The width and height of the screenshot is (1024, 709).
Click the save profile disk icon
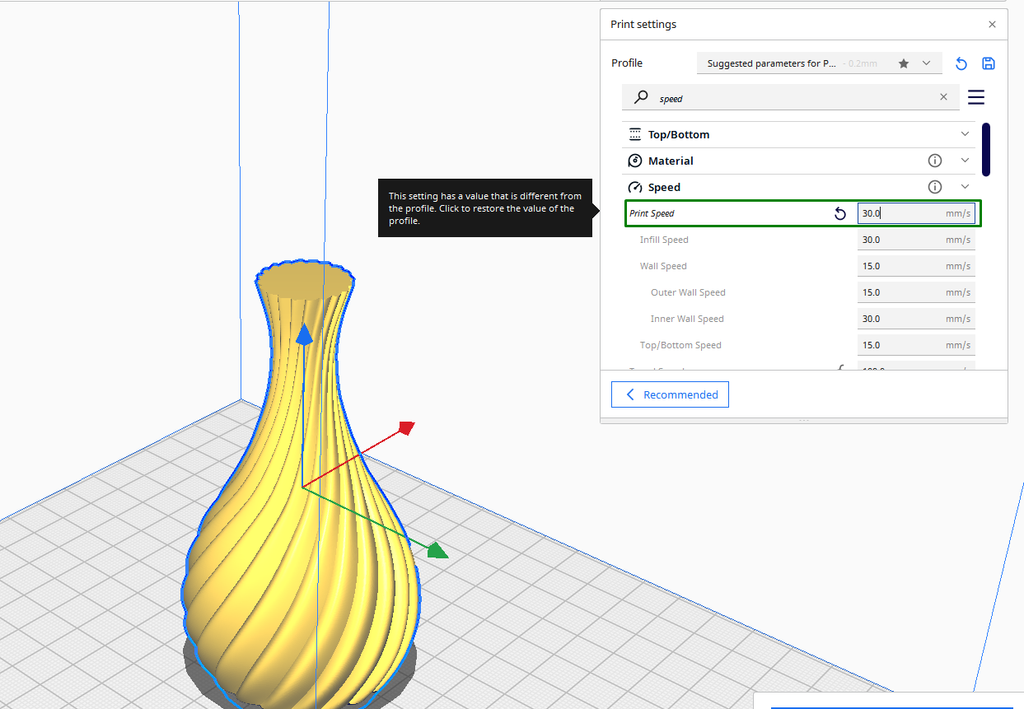(x=988, y=63)
